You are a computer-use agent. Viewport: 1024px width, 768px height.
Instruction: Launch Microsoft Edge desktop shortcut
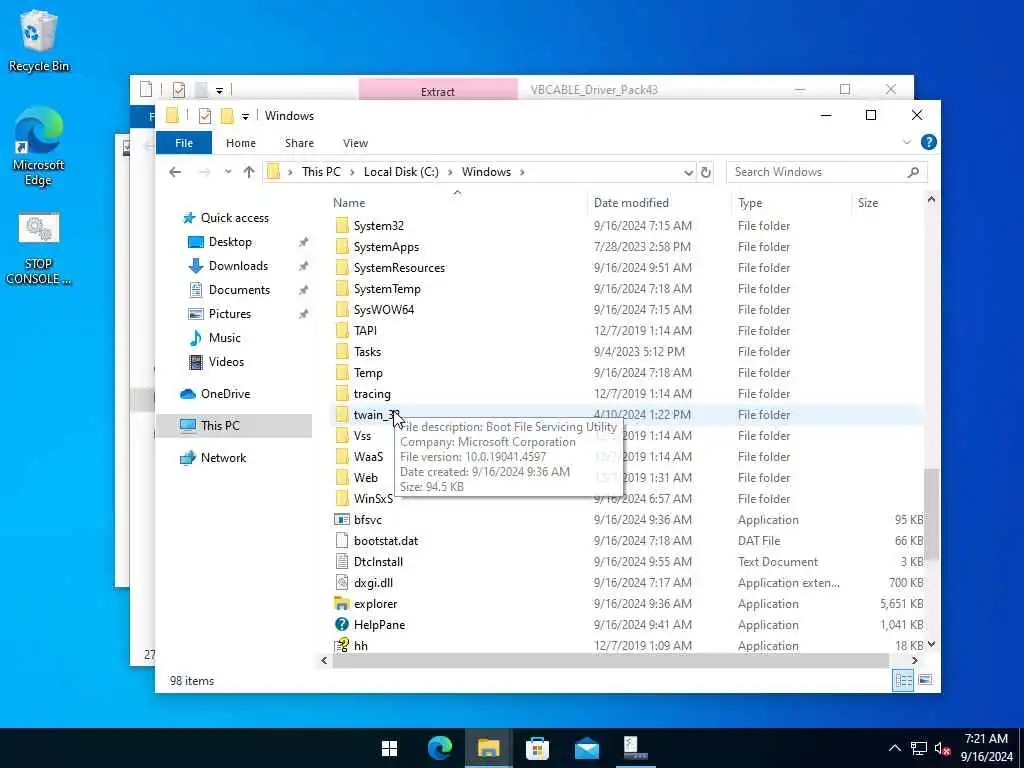[39, 147]
